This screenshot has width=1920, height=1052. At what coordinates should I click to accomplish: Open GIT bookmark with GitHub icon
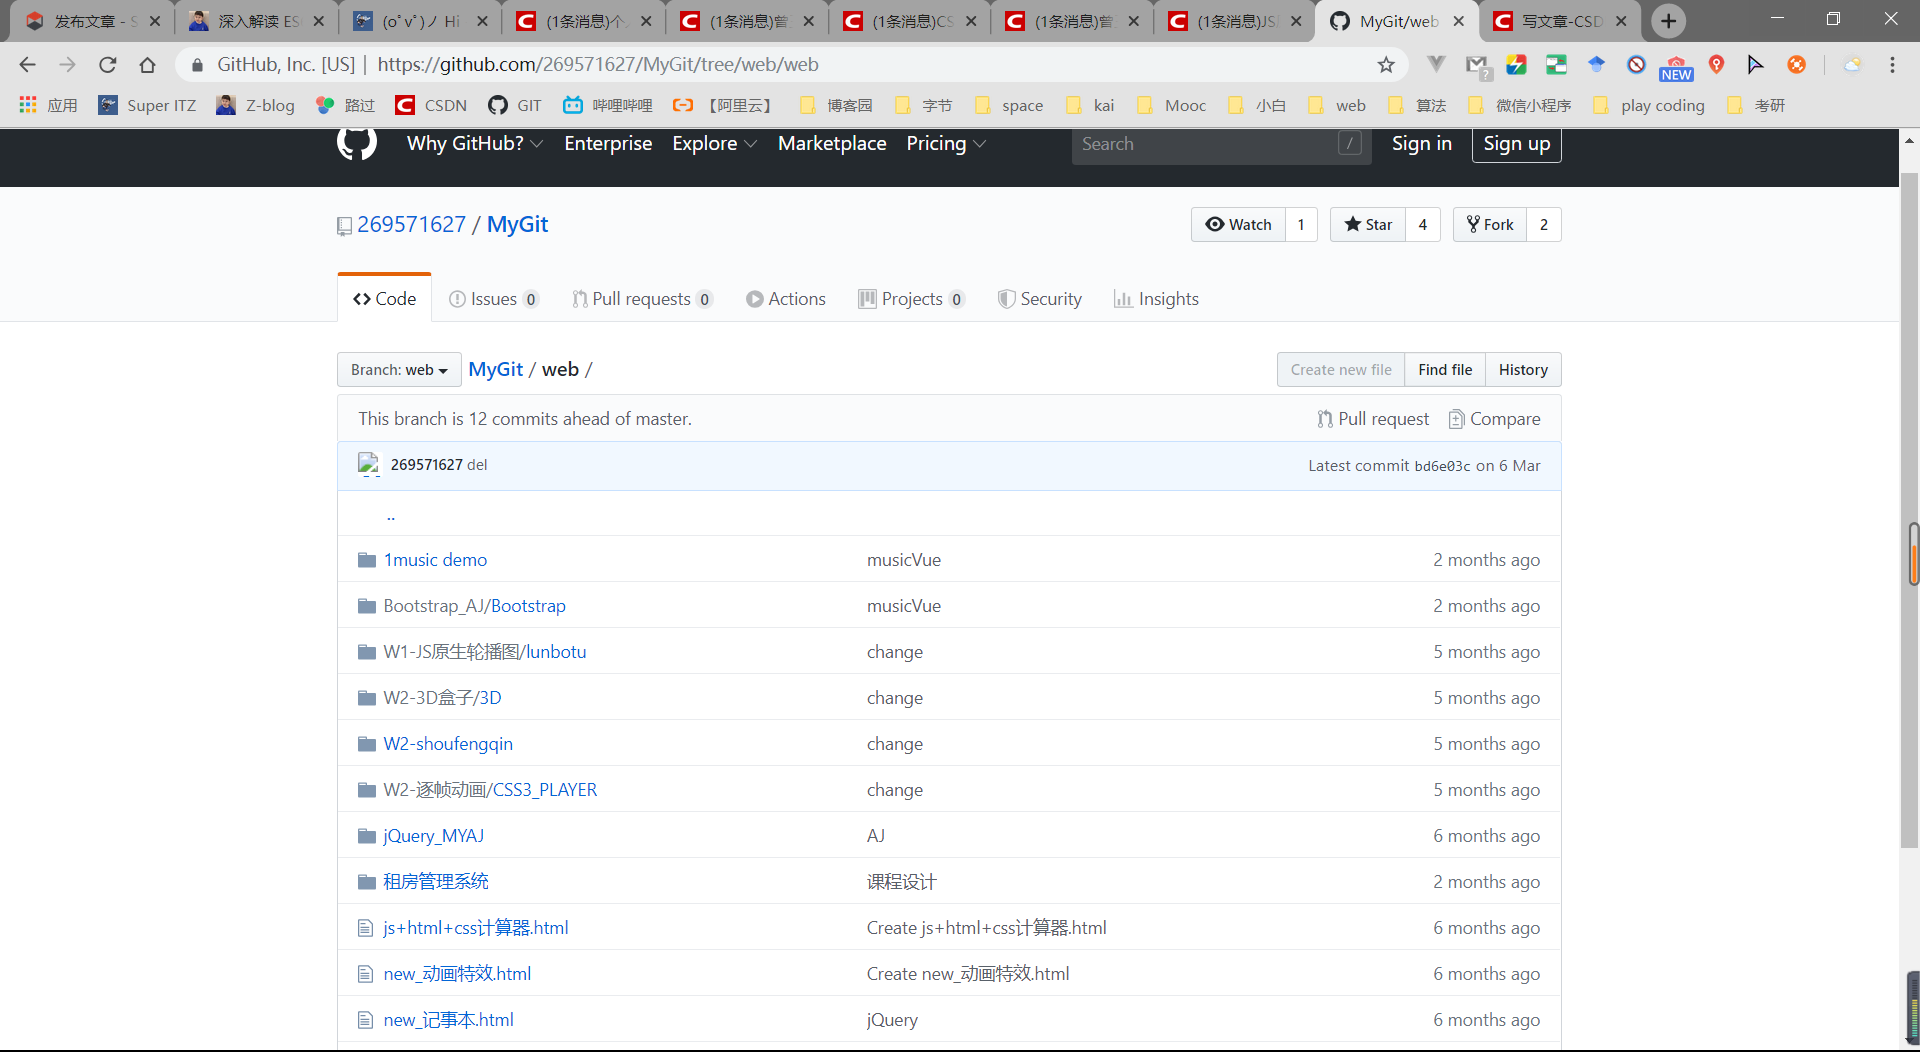click(515, 105)
